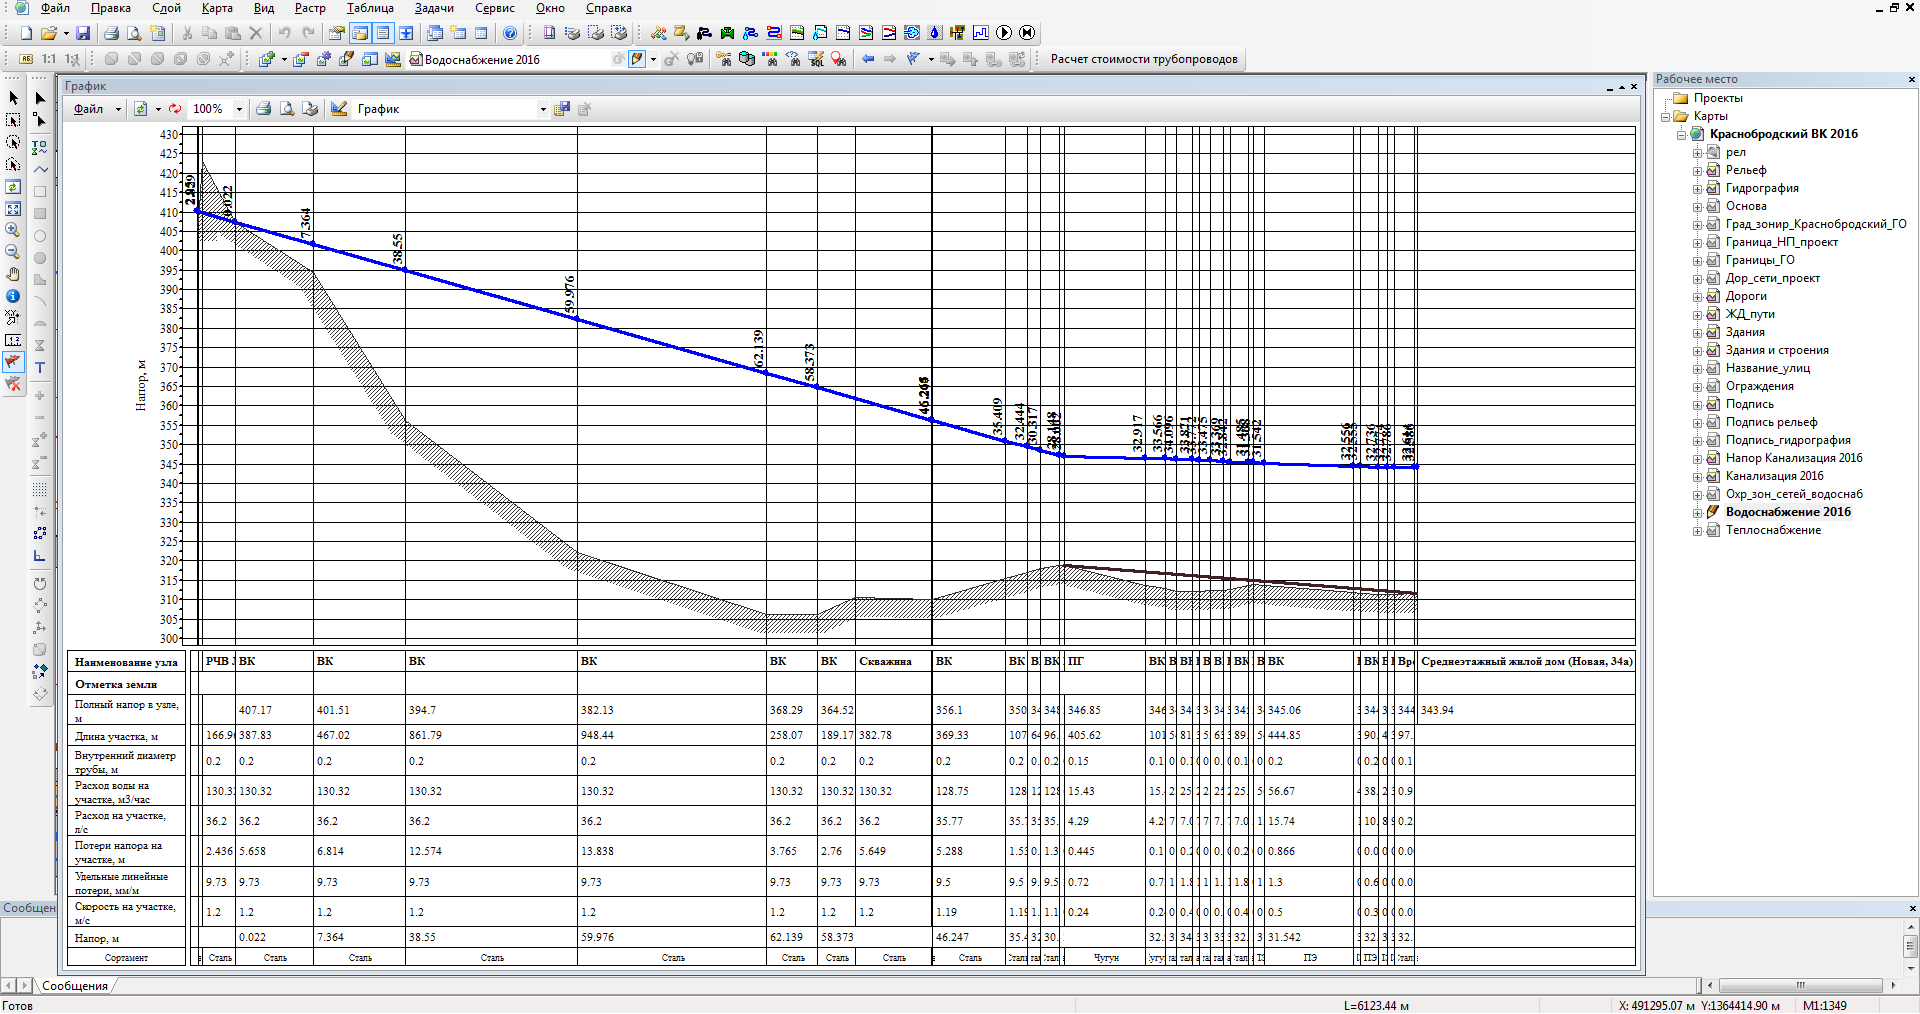Open the Задачи menu

point(434,8)
